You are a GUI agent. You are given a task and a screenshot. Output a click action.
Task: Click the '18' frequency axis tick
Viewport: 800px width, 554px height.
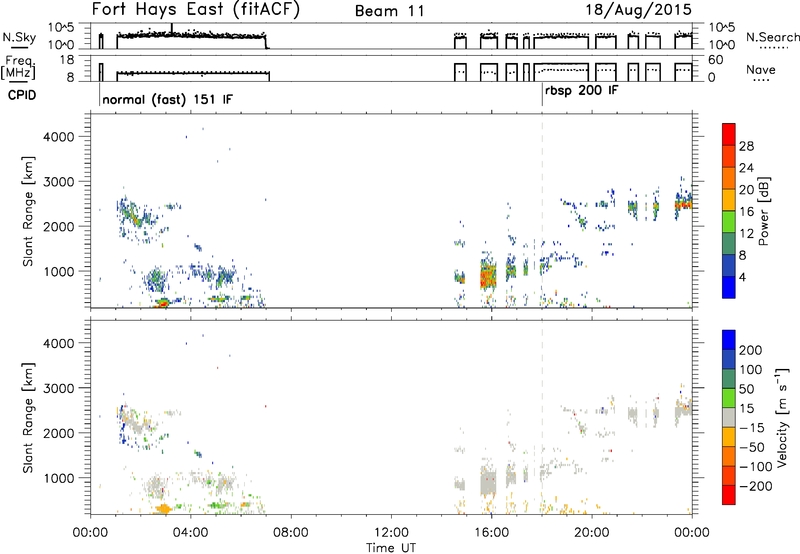pos(67,60)
